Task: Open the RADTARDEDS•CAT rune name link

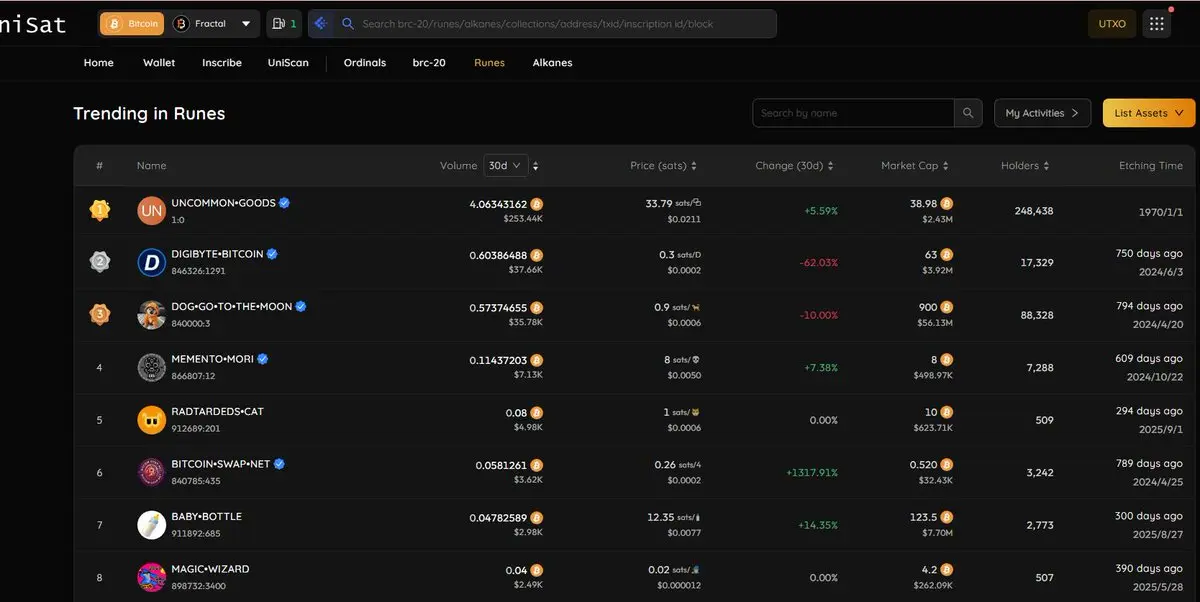Action: pos(217,412)
